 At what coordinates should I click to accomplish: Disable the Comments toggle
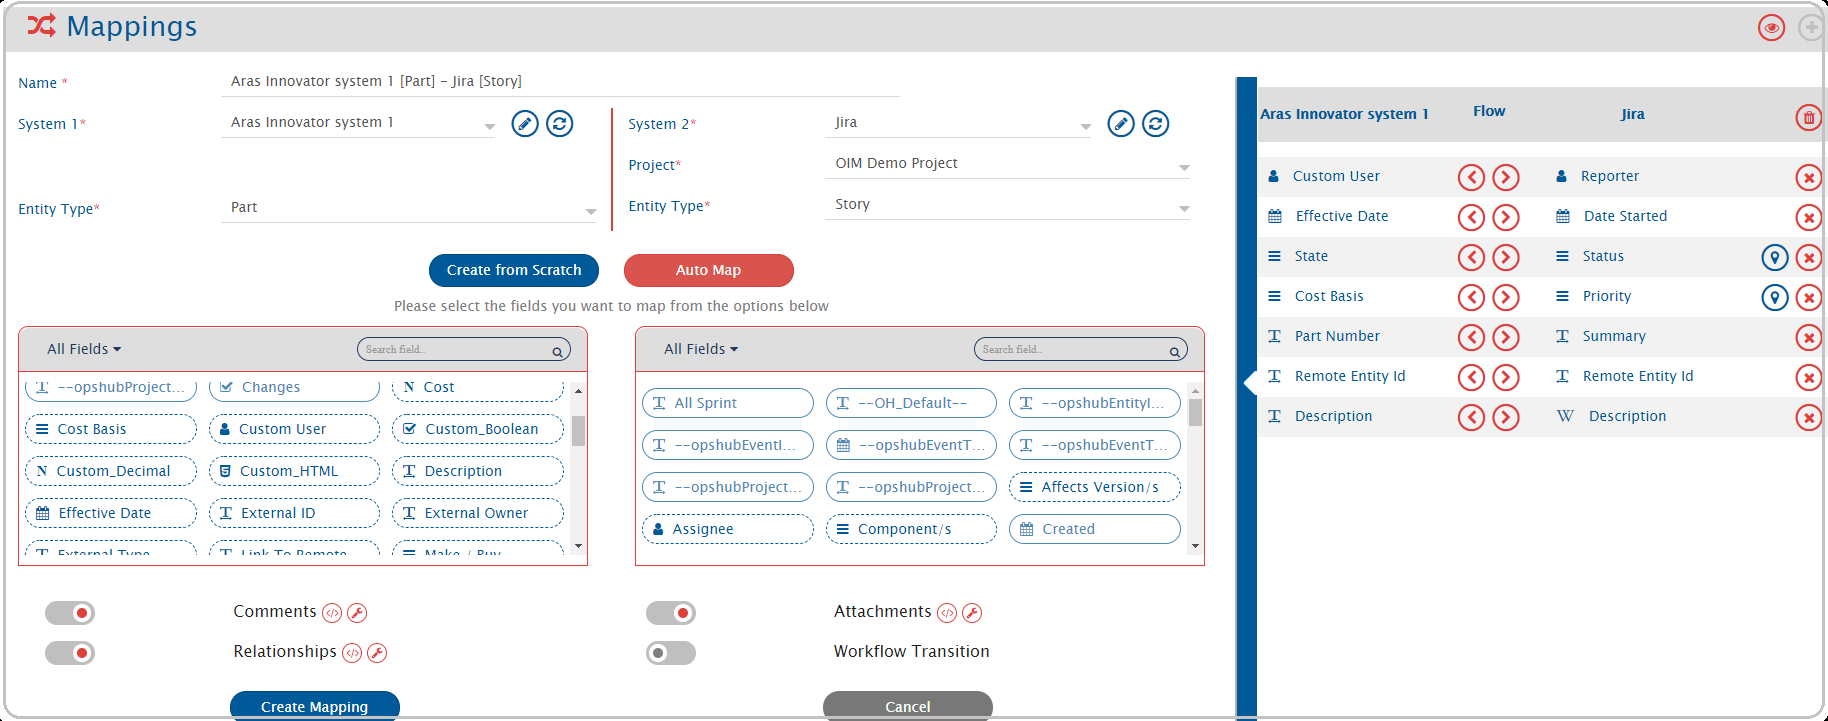tap(70, 613)
